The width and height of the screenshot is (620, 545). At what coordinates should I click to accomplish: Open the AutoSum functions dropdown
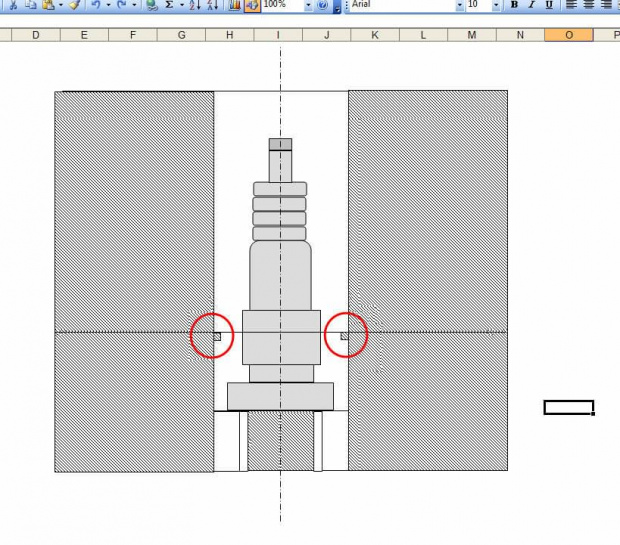pos(182,5)
